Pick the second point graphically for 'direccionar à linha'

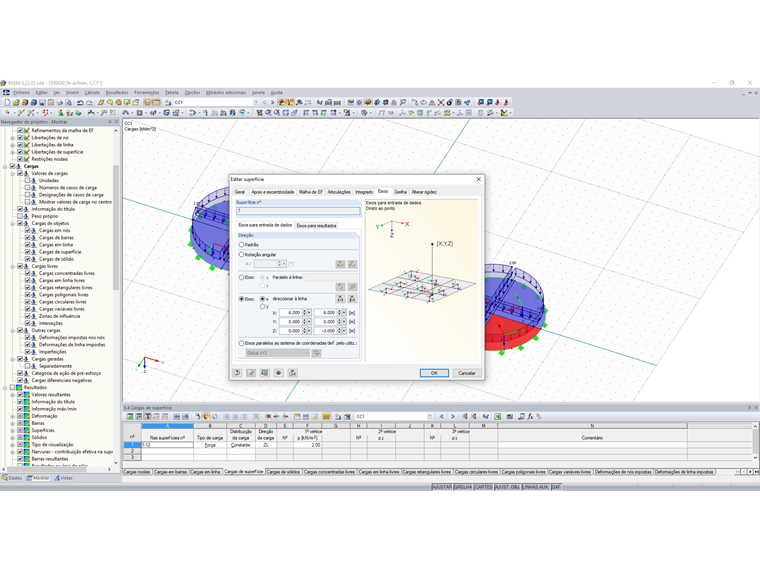352,299
